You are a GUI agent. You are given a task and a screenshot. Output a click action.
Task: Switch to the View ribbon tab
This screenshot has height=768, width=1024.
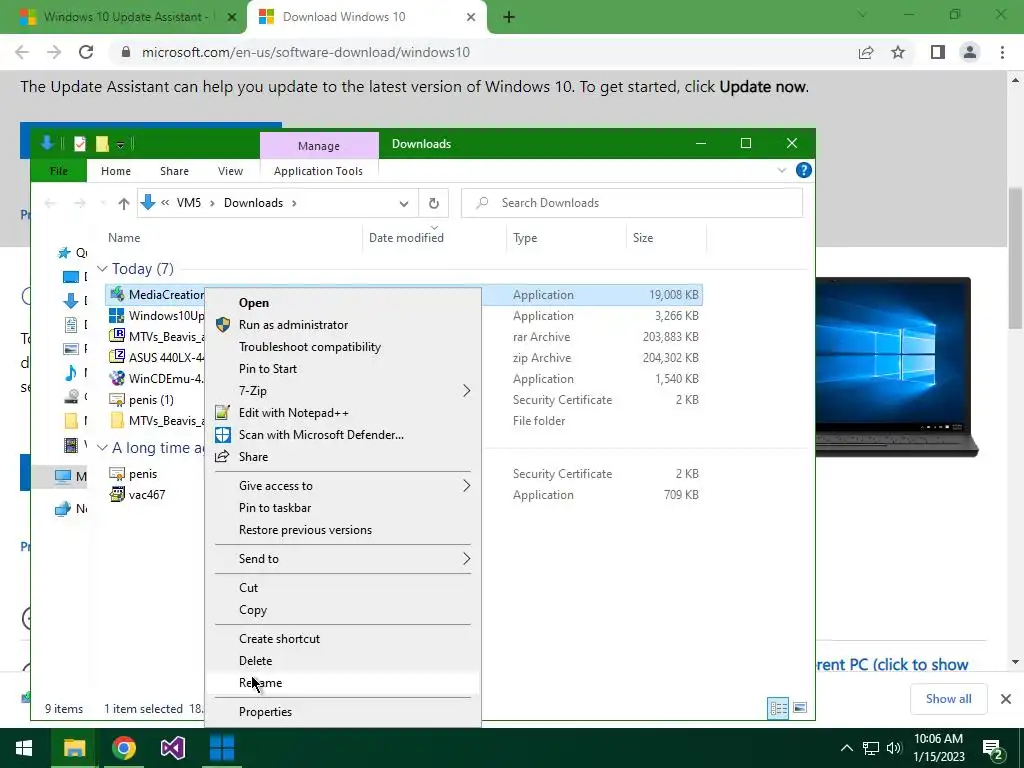tap(231, 171)
